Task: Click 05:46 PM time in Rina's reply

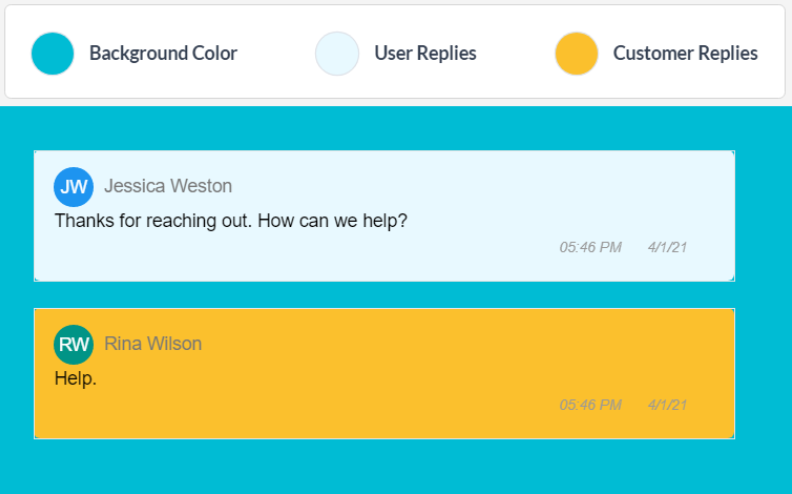Action: (590, 405)
